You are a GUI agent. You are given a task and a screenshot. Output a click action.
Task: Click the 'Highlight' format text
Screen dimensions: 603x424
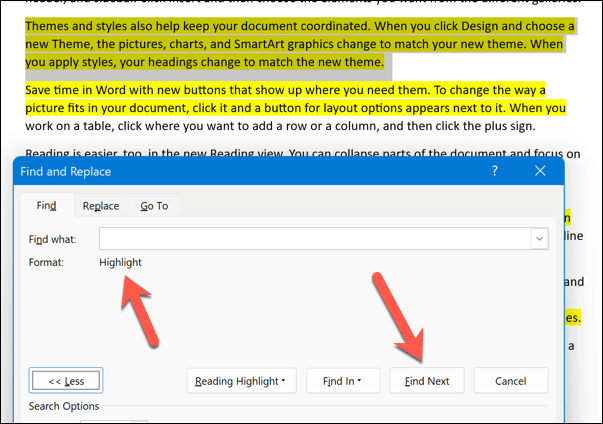click(120, 262)
